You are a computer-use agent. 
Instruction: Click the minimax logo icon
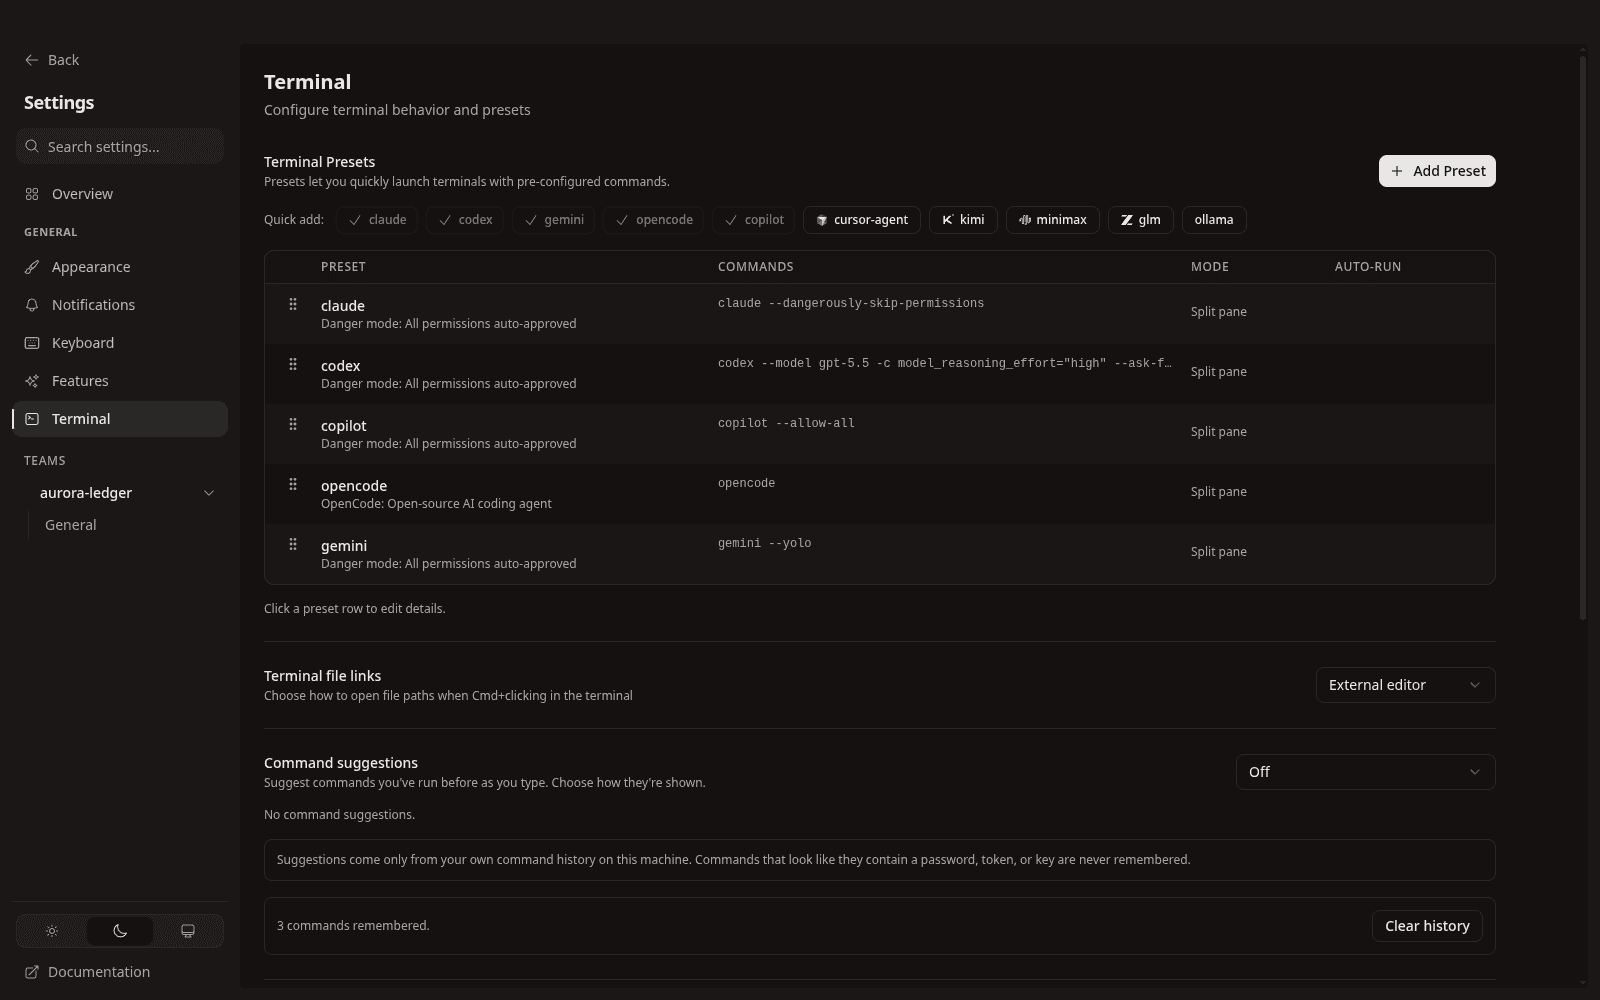[1025, 220]
